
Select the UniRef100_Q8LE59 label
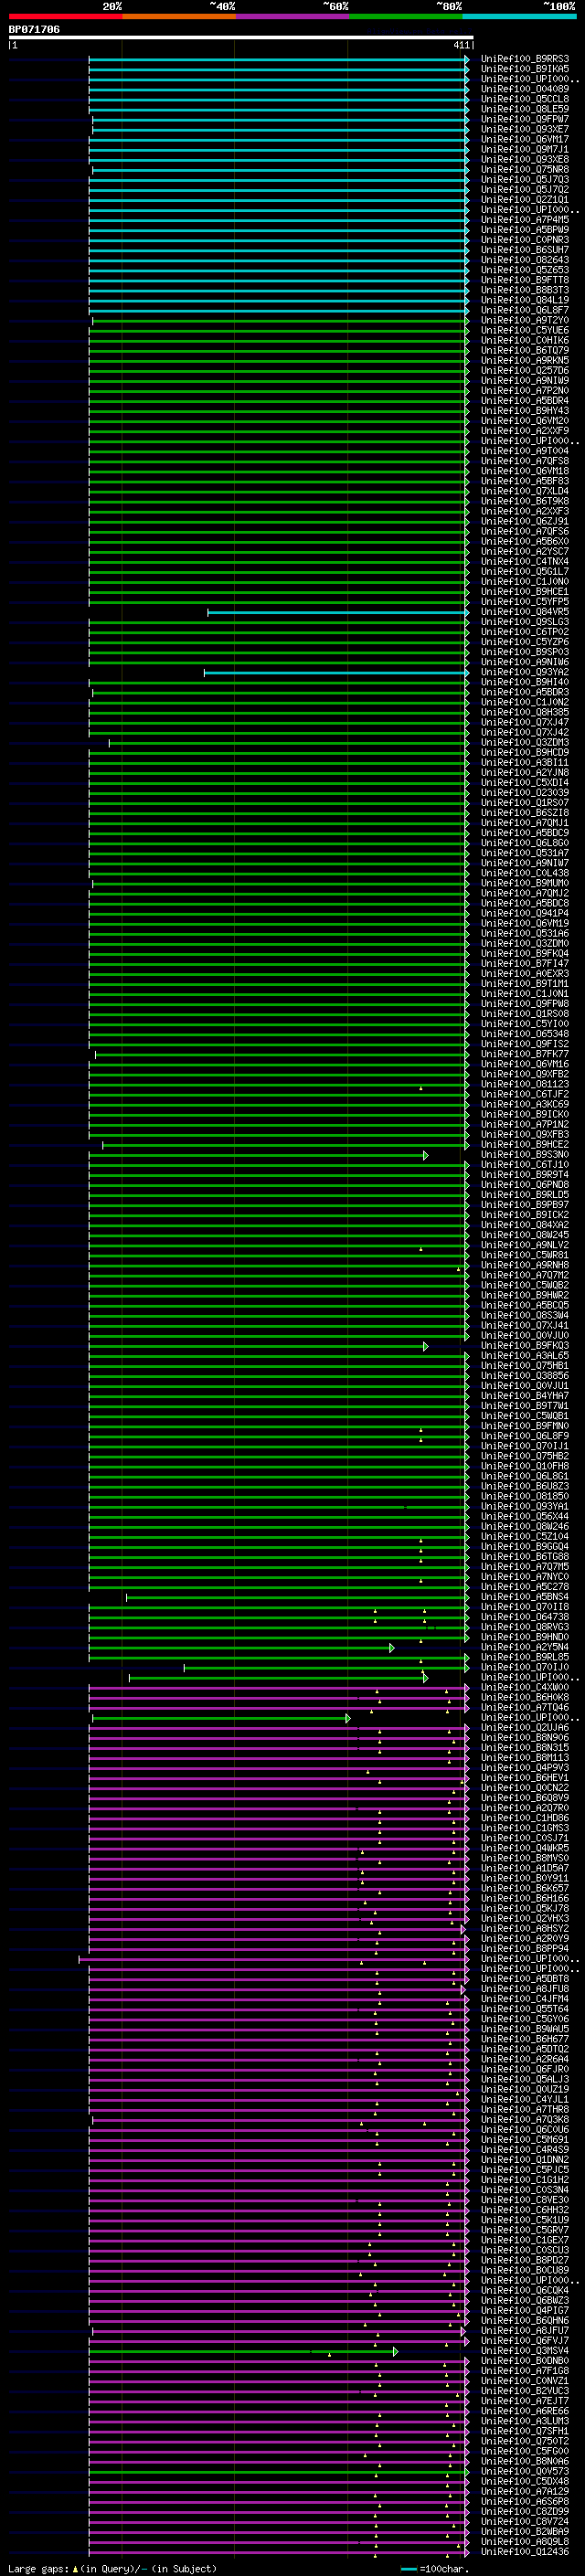tap(525, 109)
